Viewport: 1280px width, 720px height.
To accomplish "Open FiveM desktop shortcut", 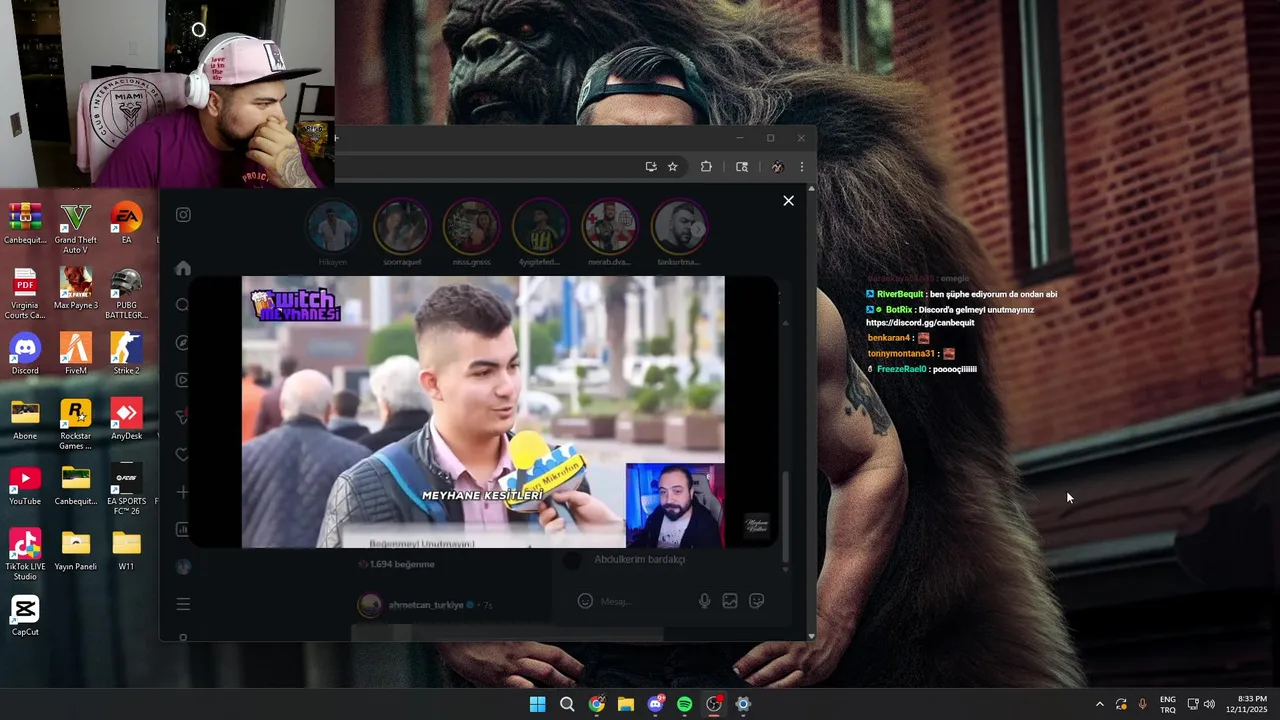I will [76, 354].
